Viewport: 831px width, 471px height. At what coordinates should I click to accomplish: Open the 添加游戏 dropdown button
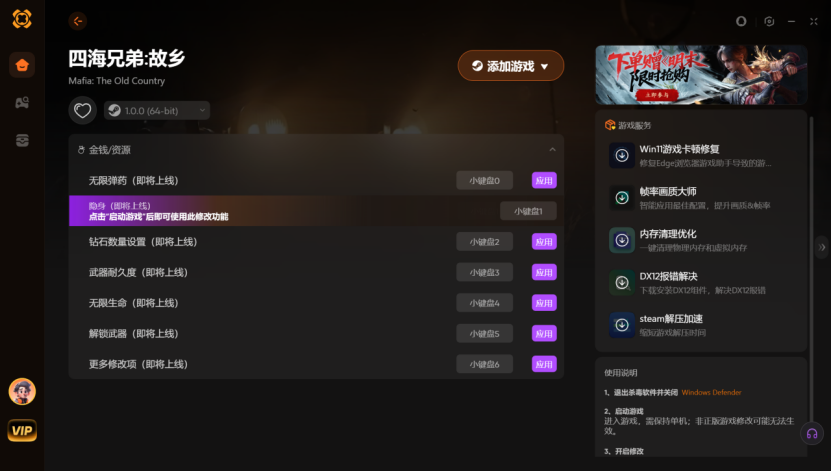[x=511, y=66]
